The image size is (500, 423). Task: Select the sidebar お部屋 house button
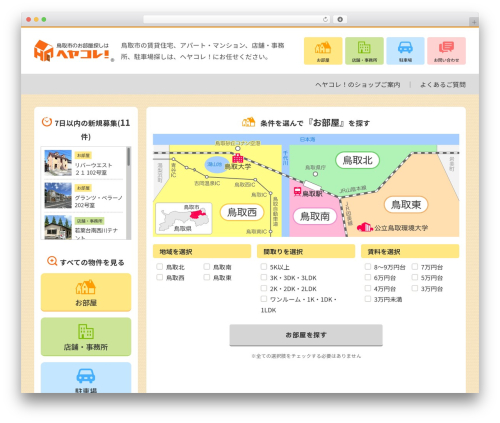pyautogui.click(x=86, y=292)
